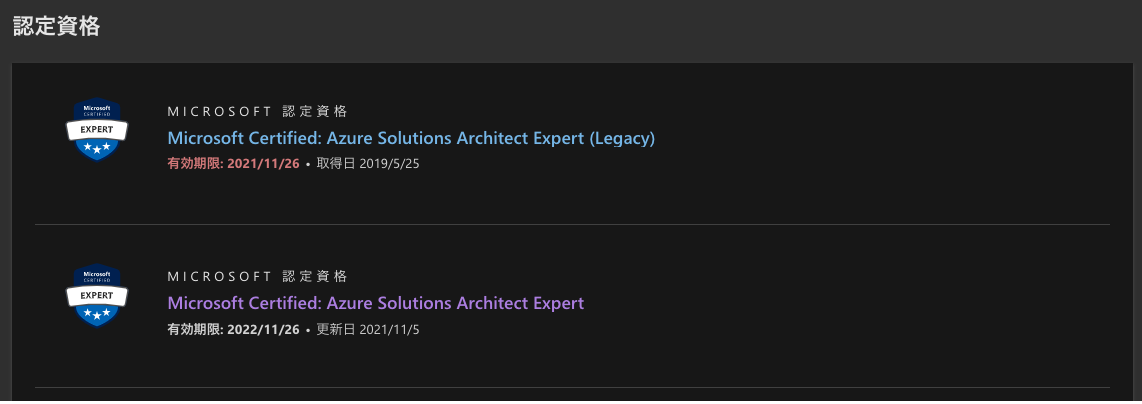Screen dimensions: 1142x404
Task: Click the 有効期限 2022/11/26 text
Action: tap(233, 329)
